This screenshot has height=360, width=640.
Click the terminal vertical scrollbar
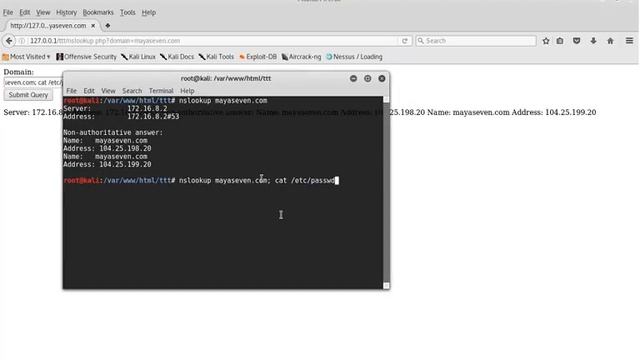[x=386, y=192]
